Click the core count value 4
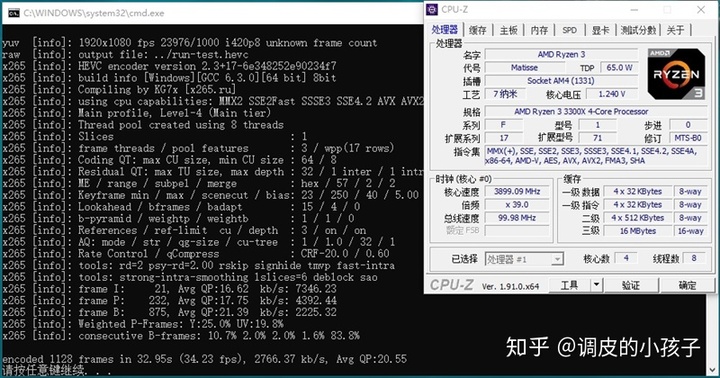 click(x=626, y=259)
